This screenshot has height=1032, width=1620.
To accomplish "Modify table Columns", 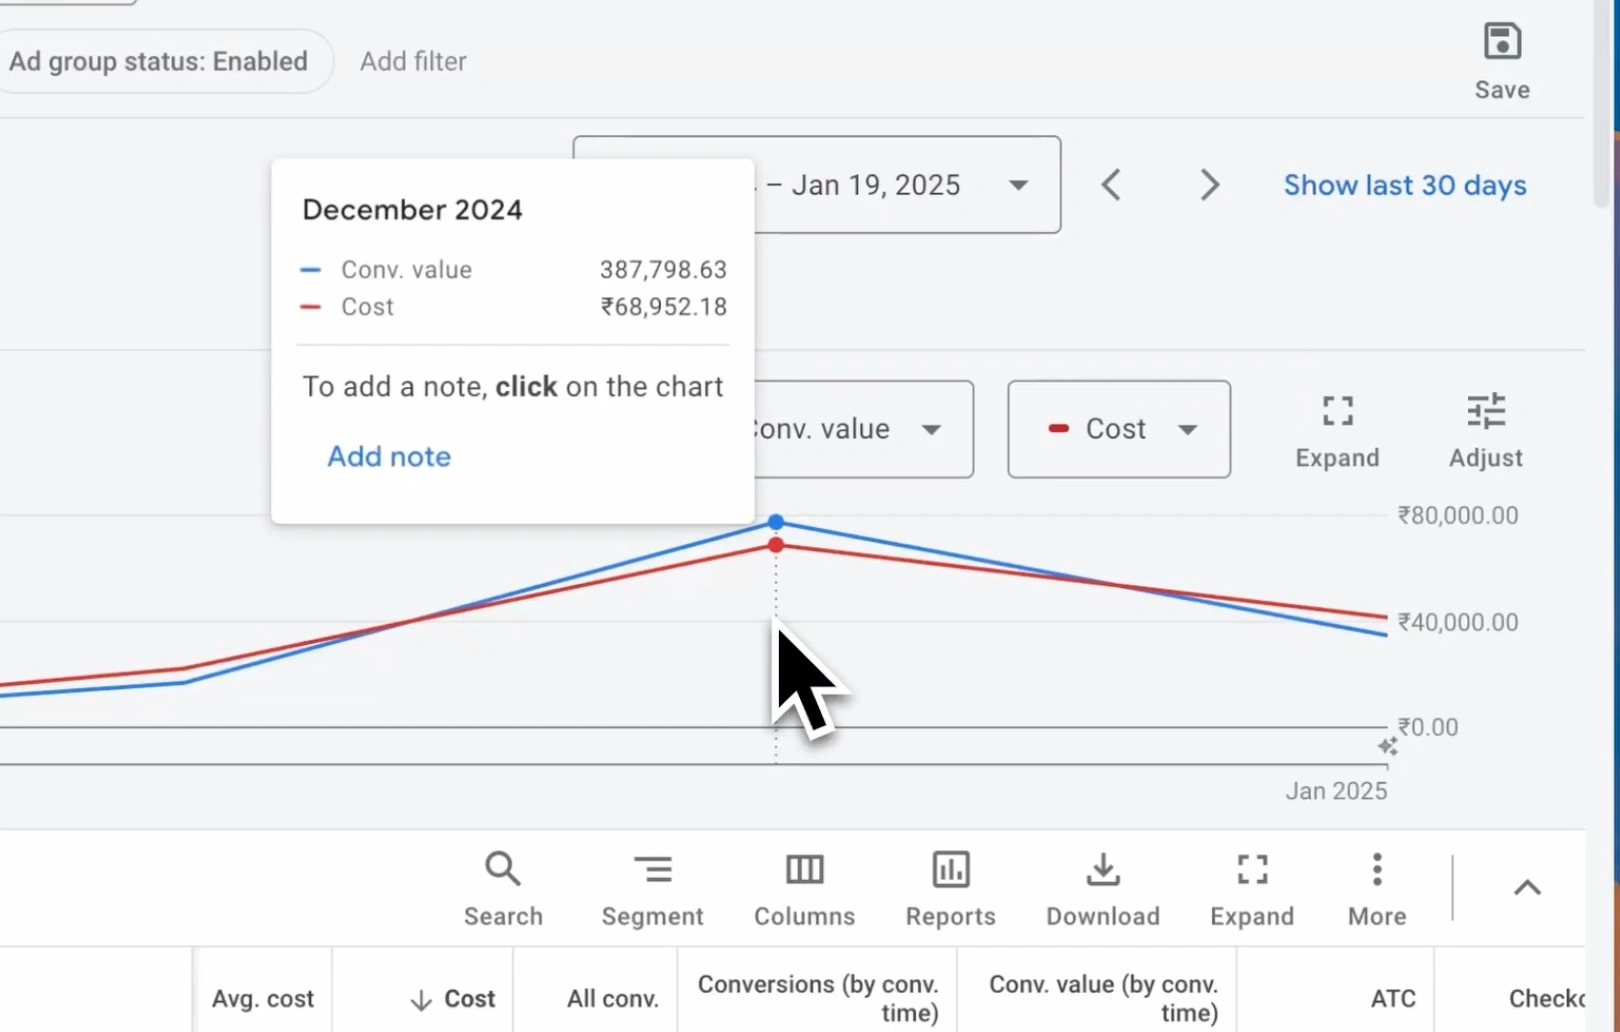I will [x=804, y=889].
